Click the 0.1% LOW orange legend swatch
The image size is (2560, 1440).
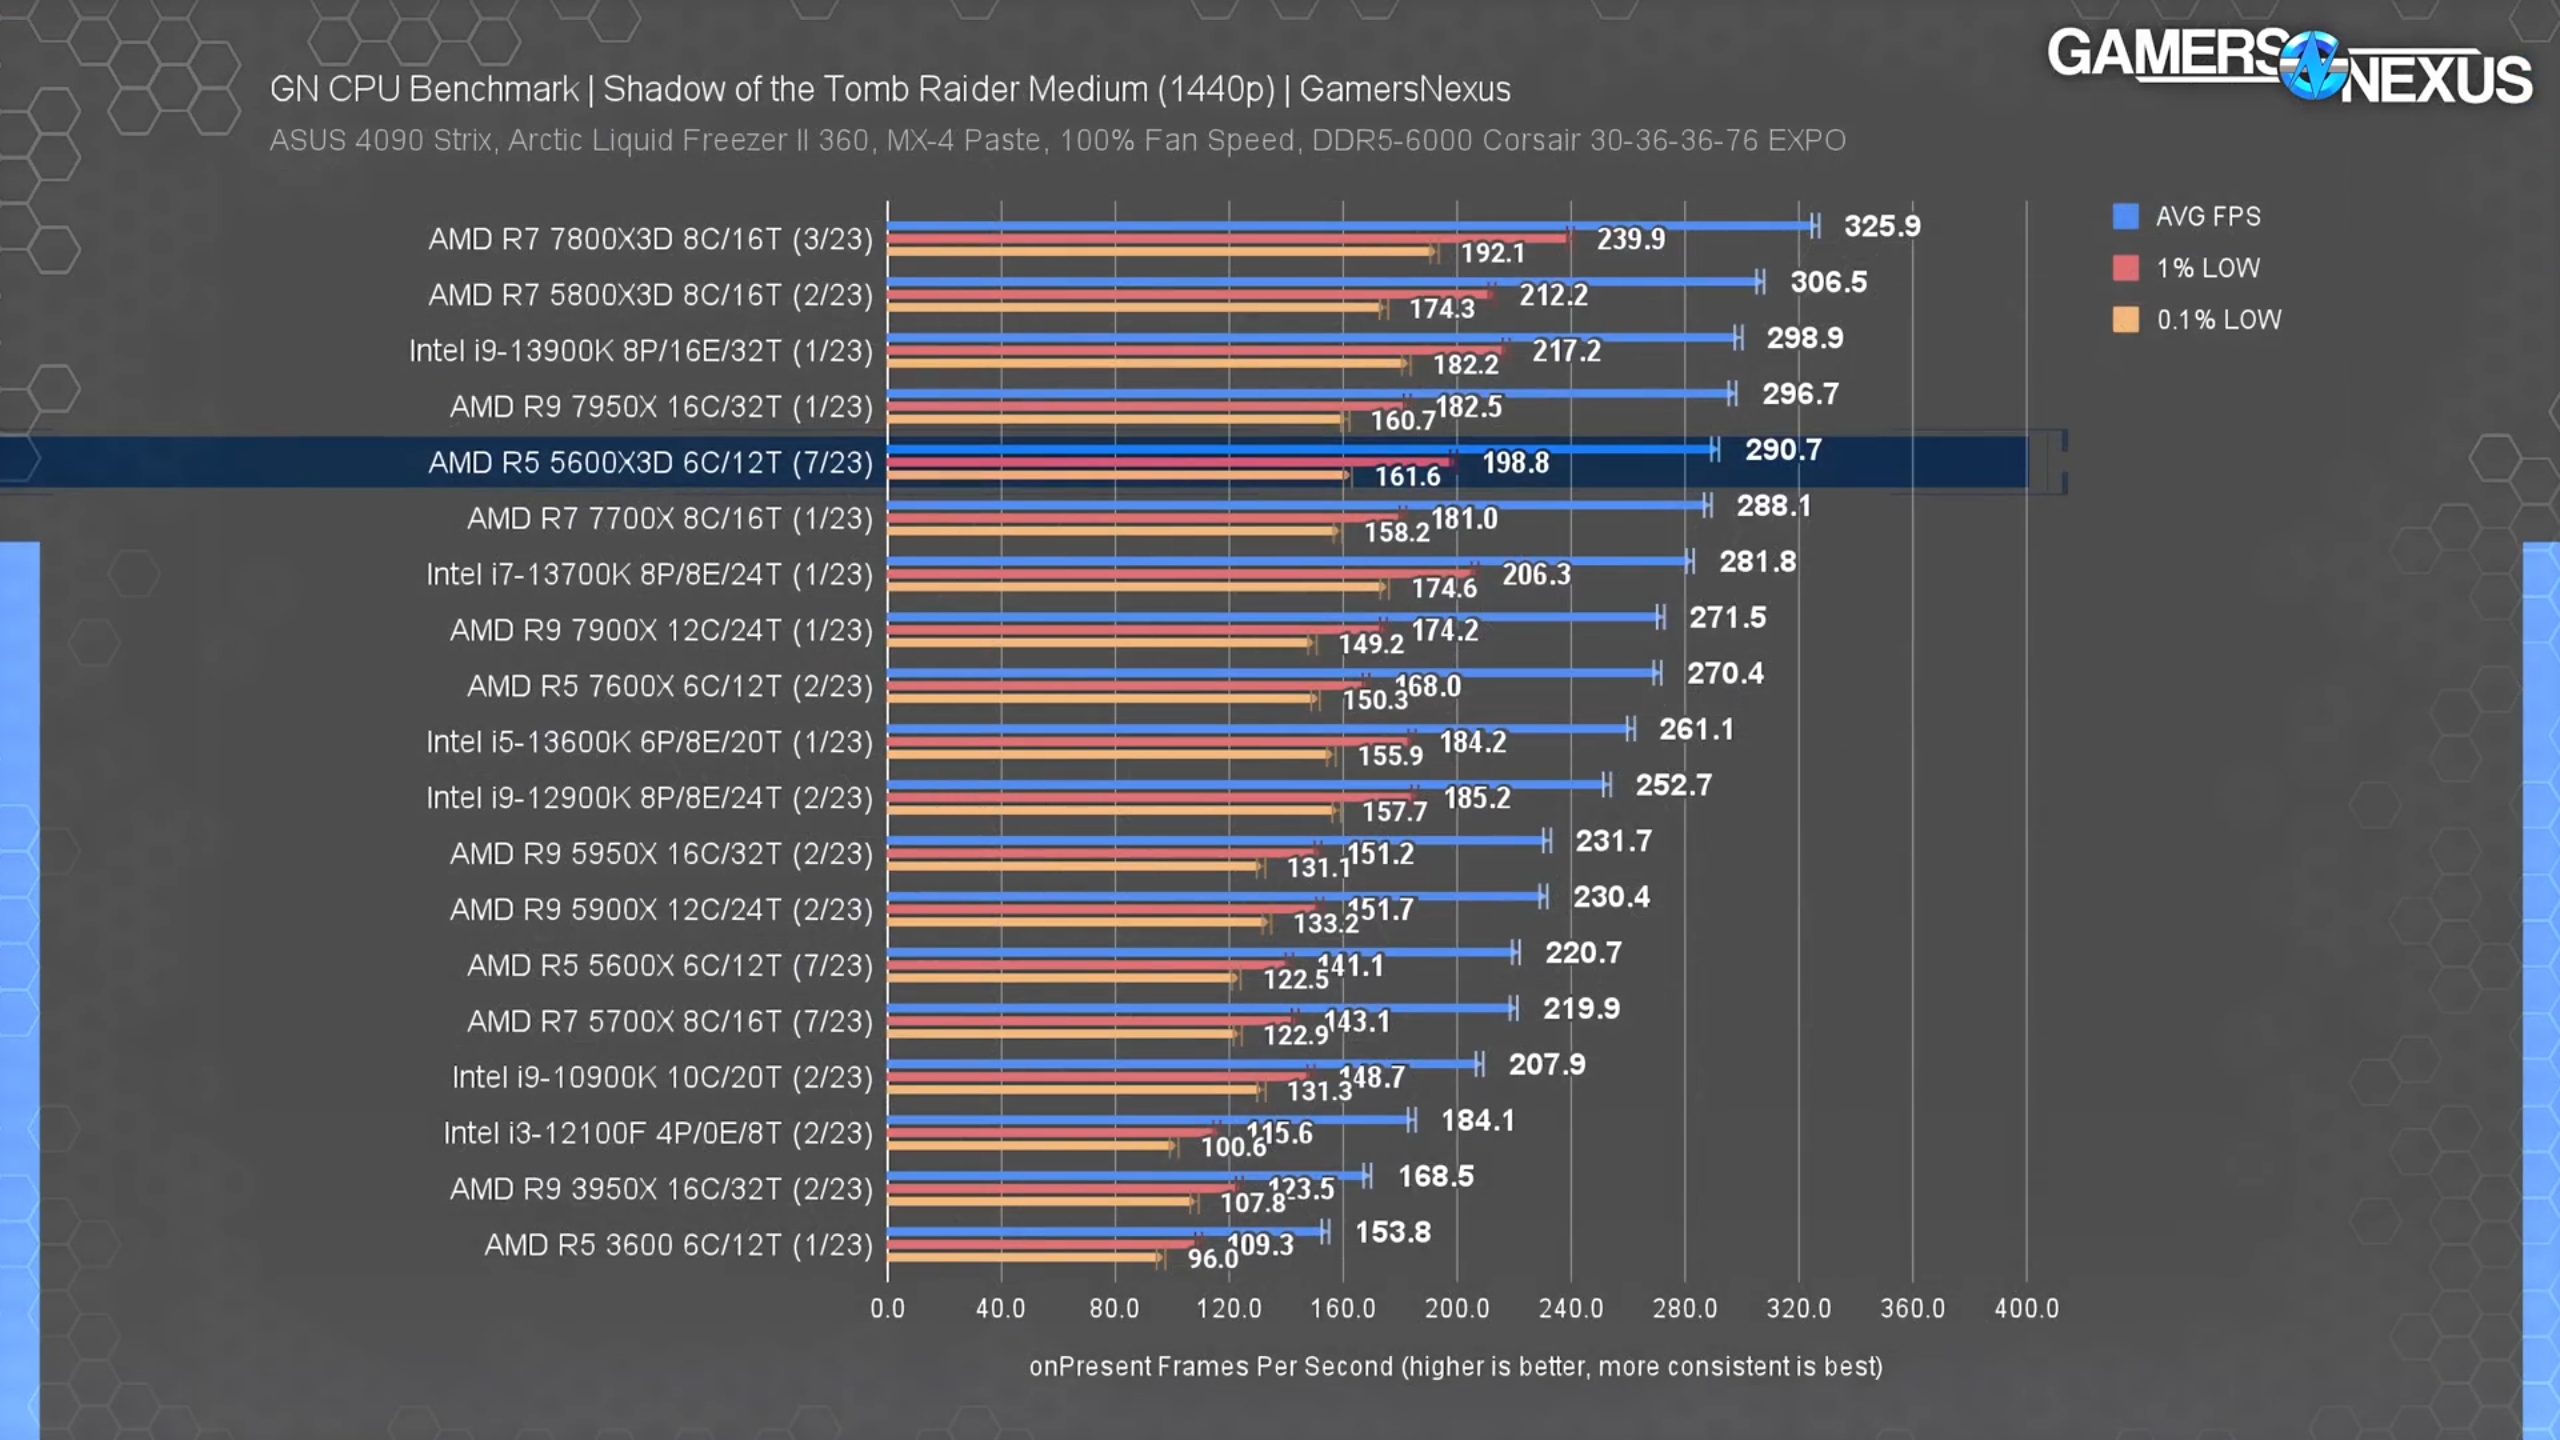pyautogui.click(x=2125, y=320)
